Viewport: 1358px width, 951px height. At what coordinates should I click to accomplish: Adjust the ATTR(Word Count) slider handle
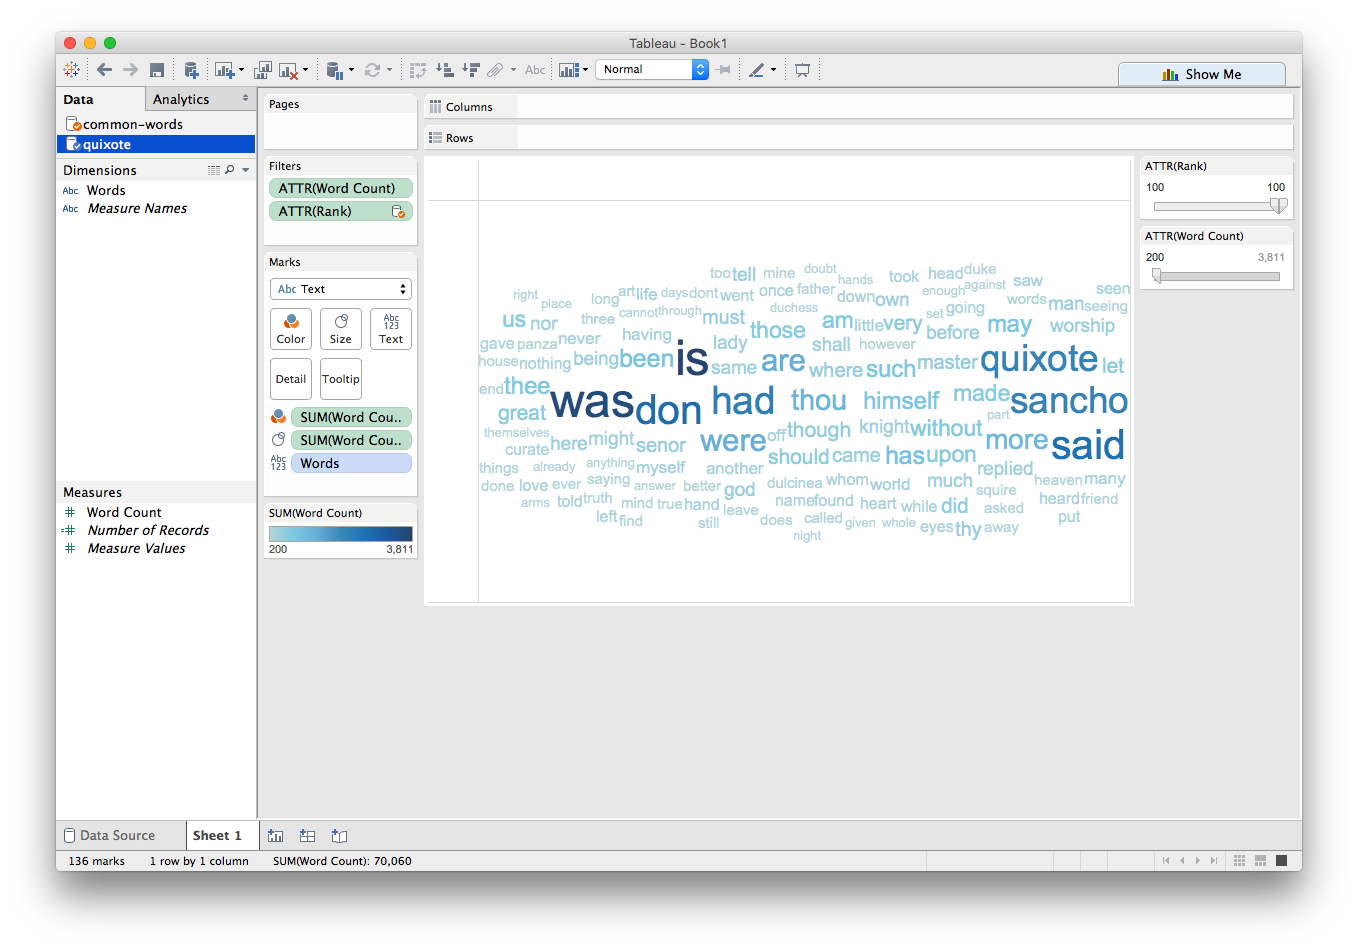coord(1157,276)
